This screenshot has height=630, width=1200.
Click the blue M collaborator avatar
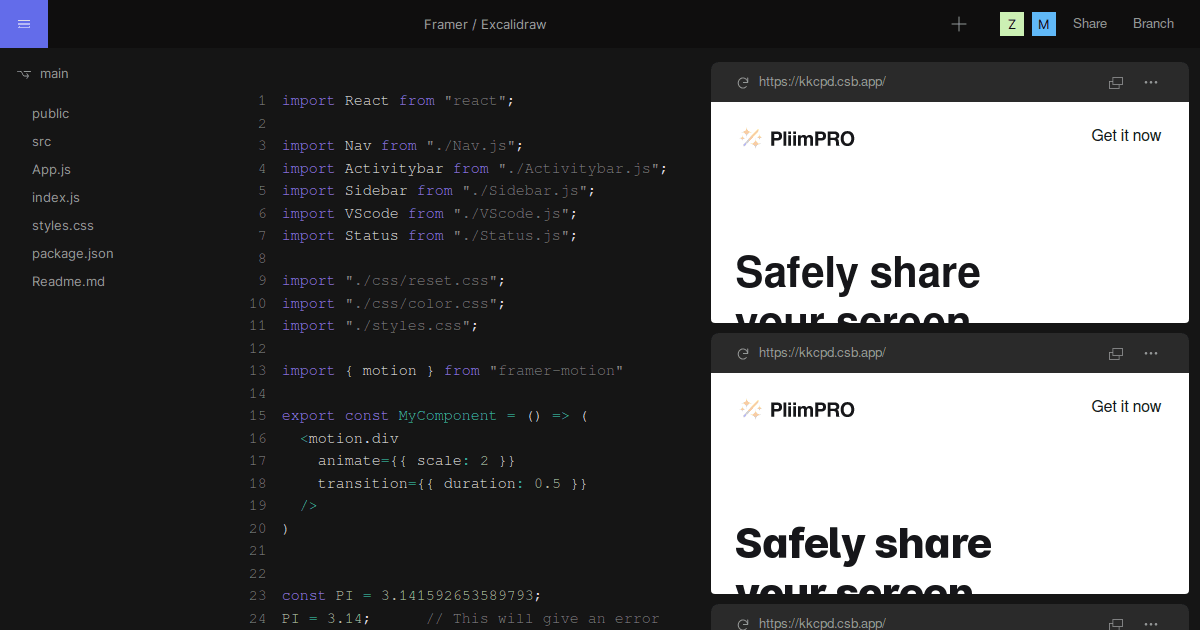click(x=1043, y=23)
